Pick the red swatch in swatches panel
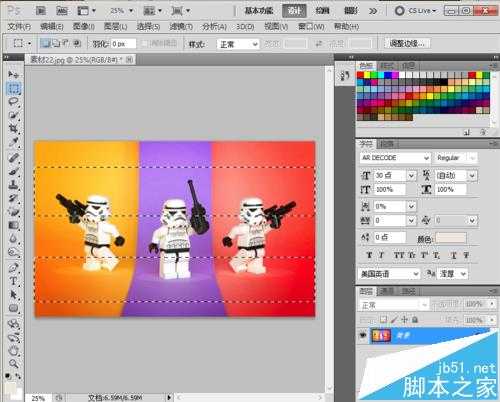The image size is (500, 402). click(360, 75)
